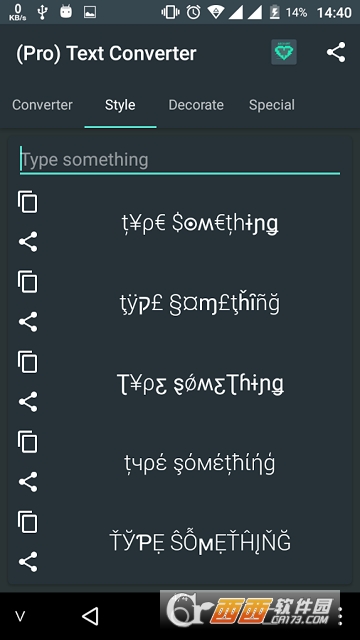Screen dimensions: 360x640
Task: Tap the share icon in app header
Action: click(x=336, y=52)
